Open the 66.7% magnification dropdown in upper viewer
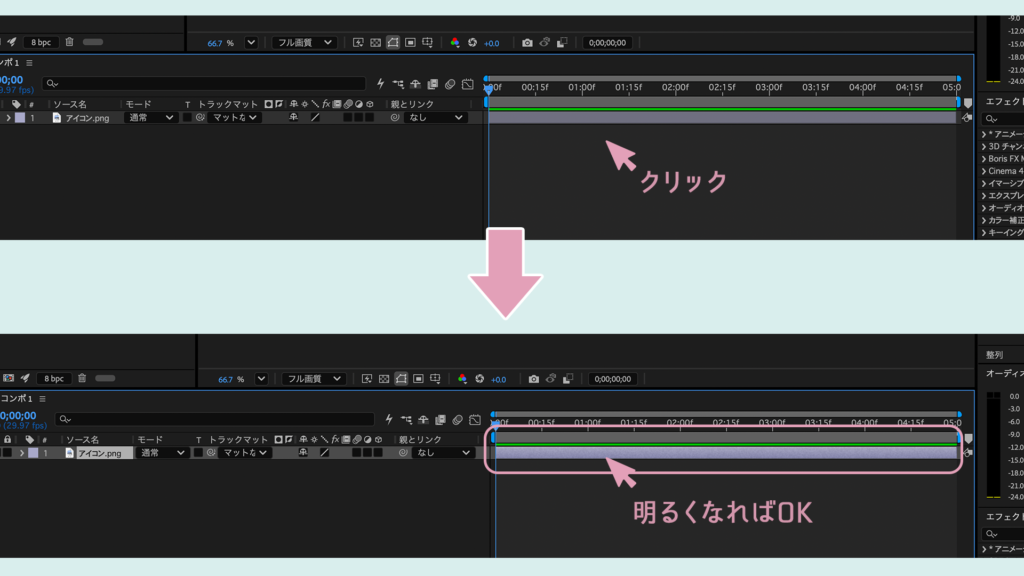1024x576 pixels. [x=251, y=42]
